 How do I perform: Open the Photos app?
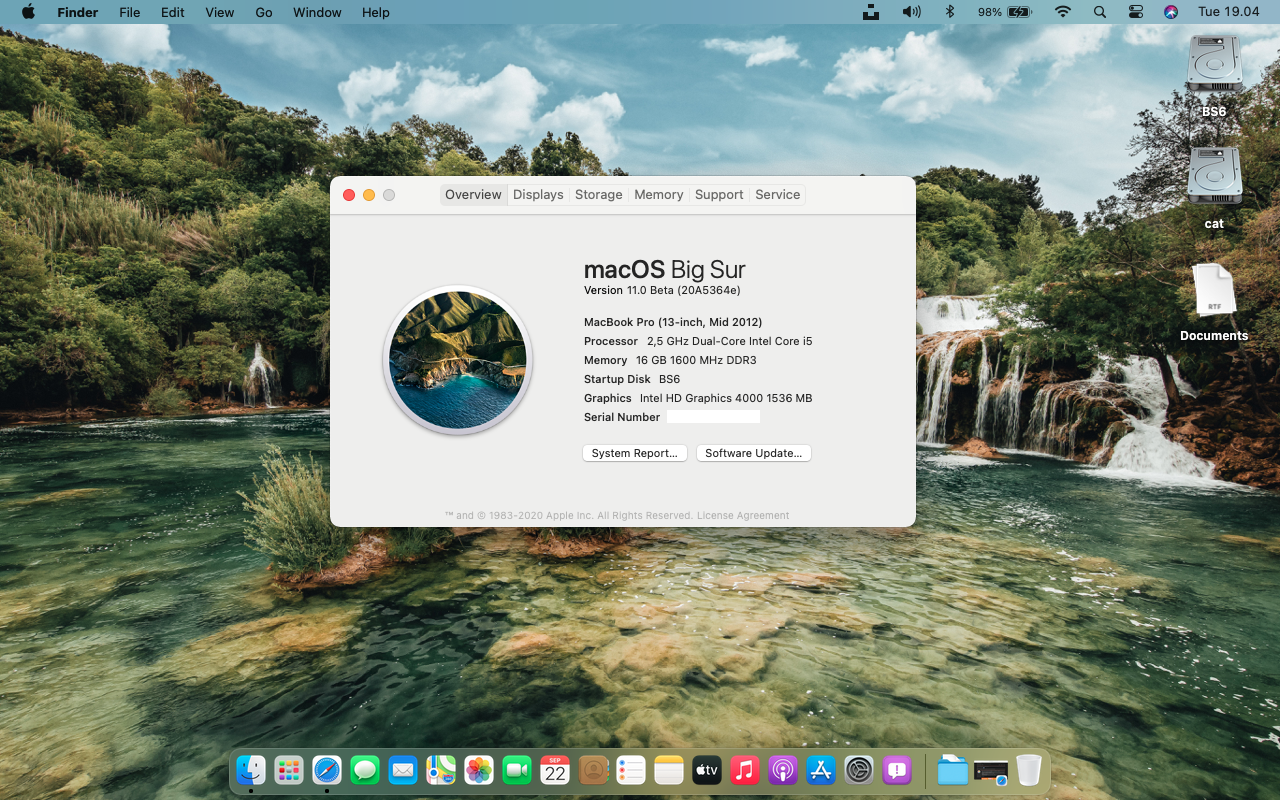click(479, 770)
